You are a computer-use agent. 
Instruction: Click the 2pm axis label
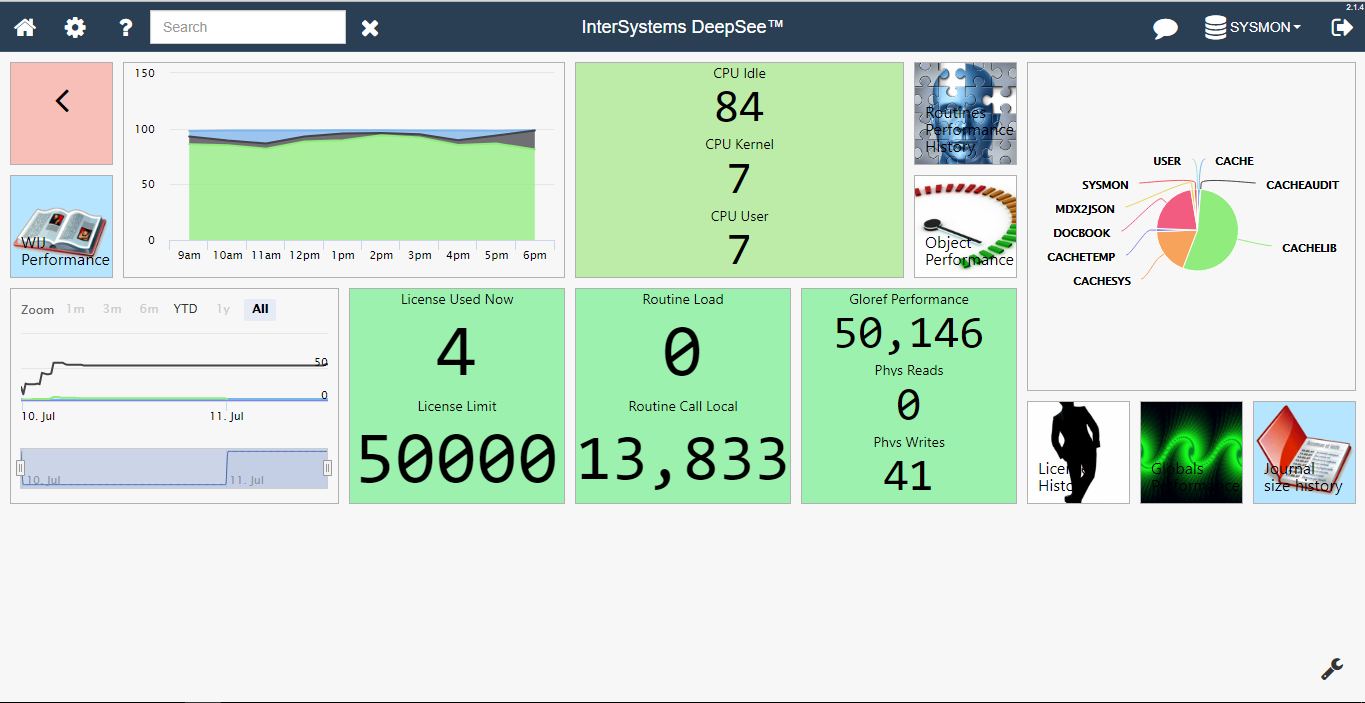click(381, 255)
